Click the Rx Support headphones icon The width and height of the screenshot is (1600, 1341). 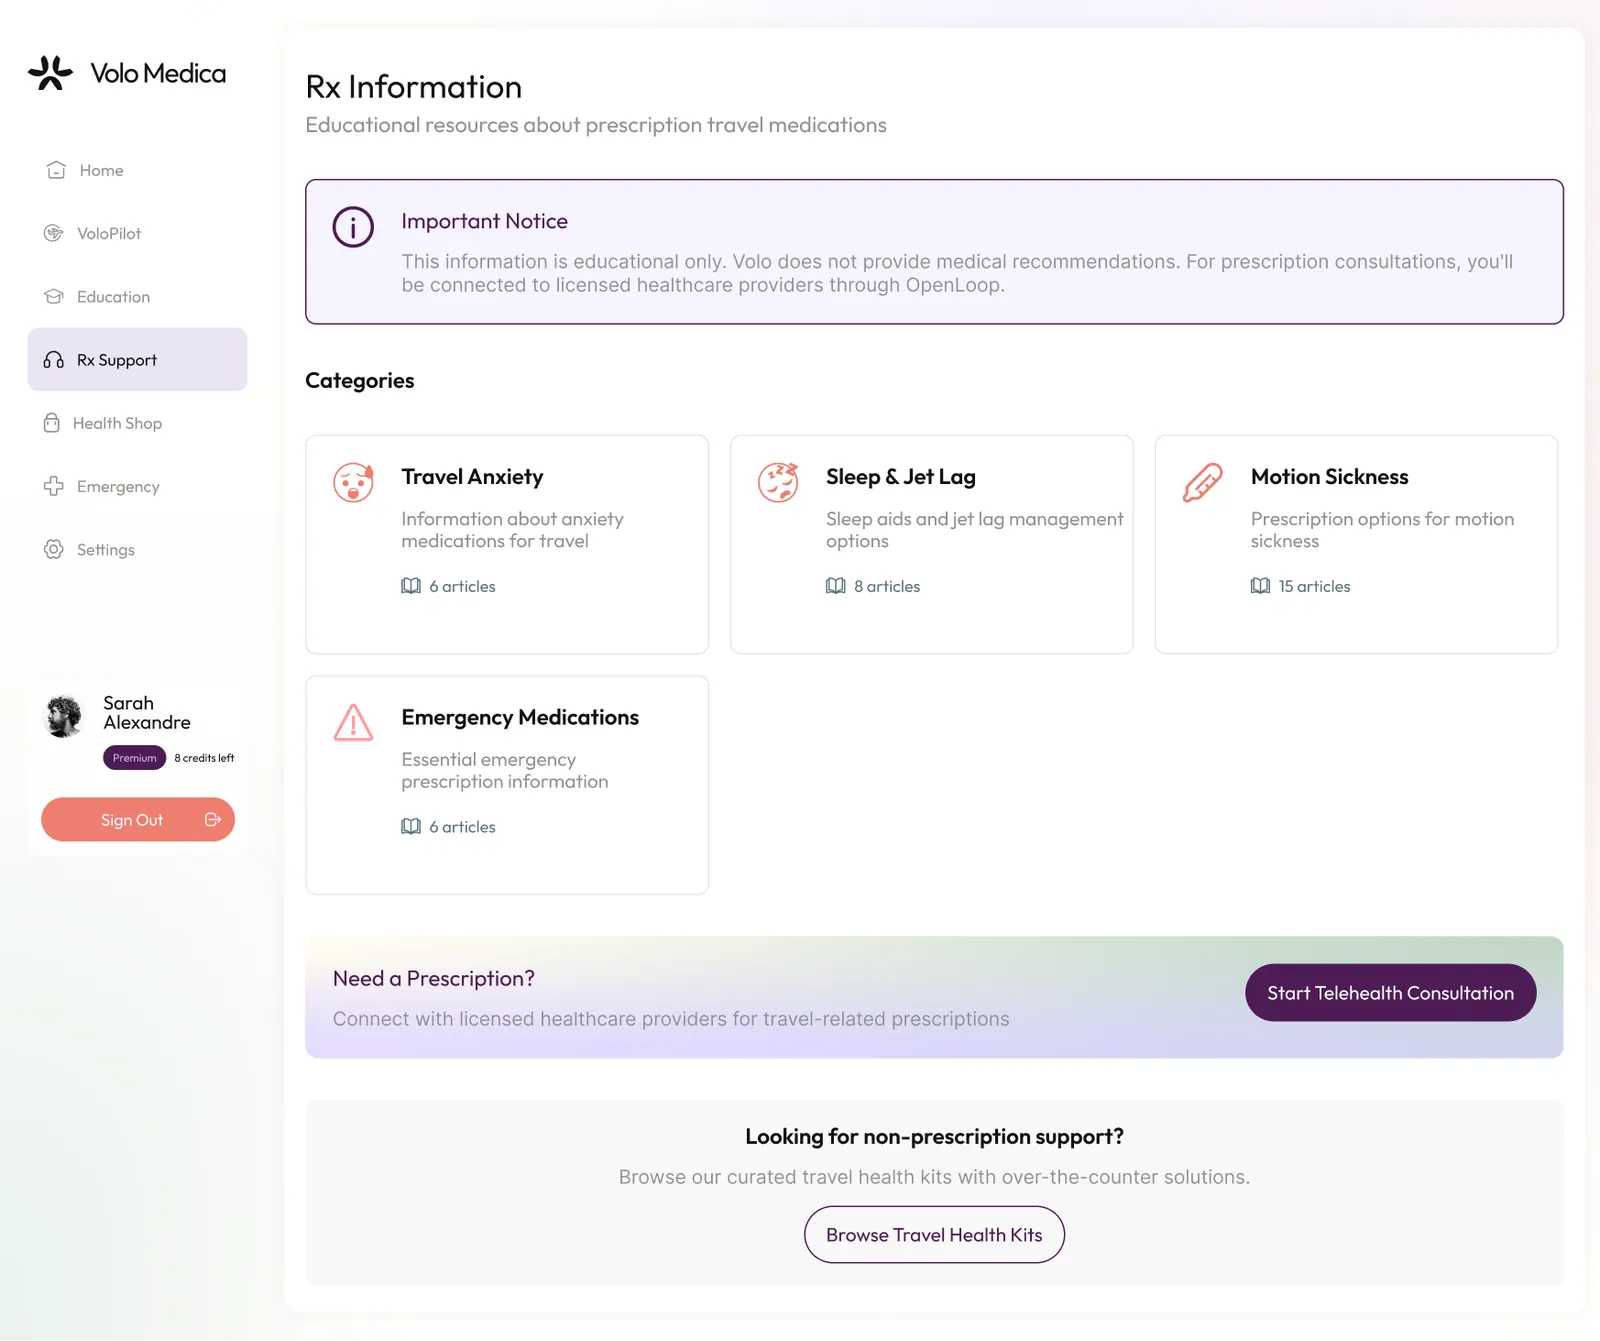[x=54, y=360]
